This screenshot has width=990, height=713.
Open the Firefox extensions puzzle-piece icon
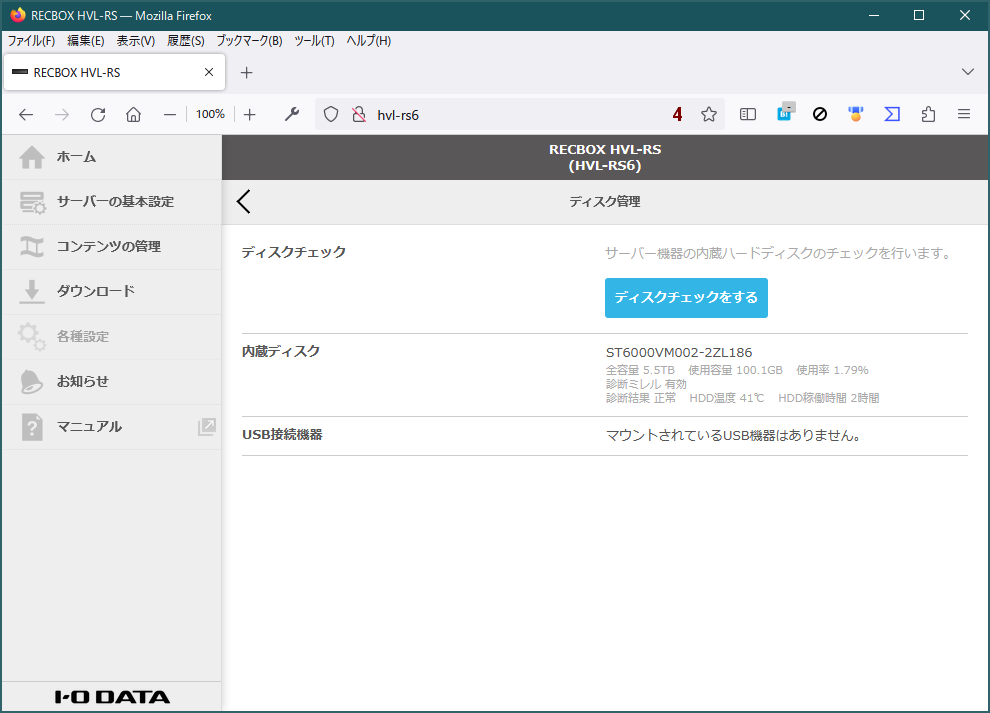(928, 114)
